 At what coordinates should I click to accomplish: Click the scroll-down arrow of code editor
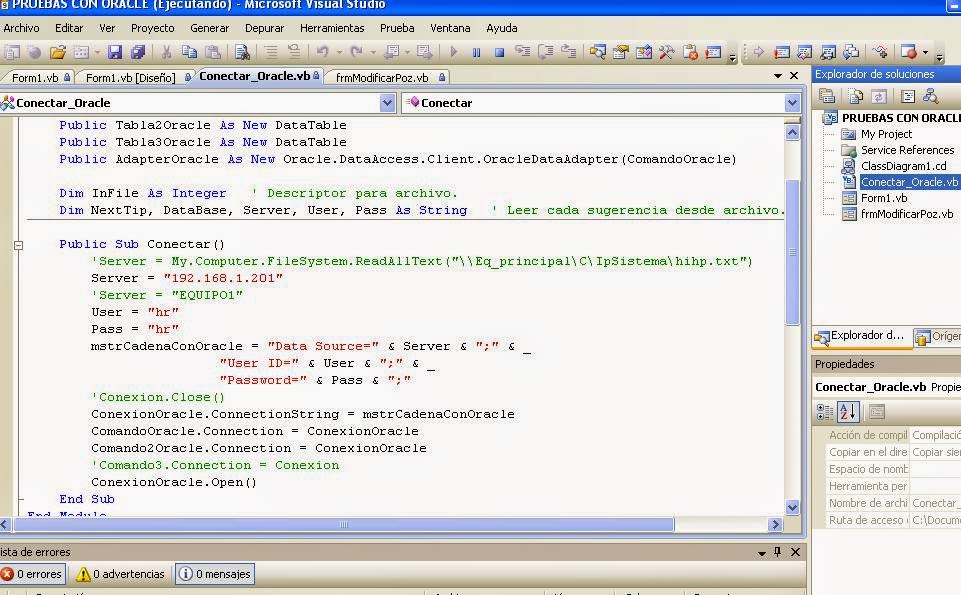click(792, 507)
